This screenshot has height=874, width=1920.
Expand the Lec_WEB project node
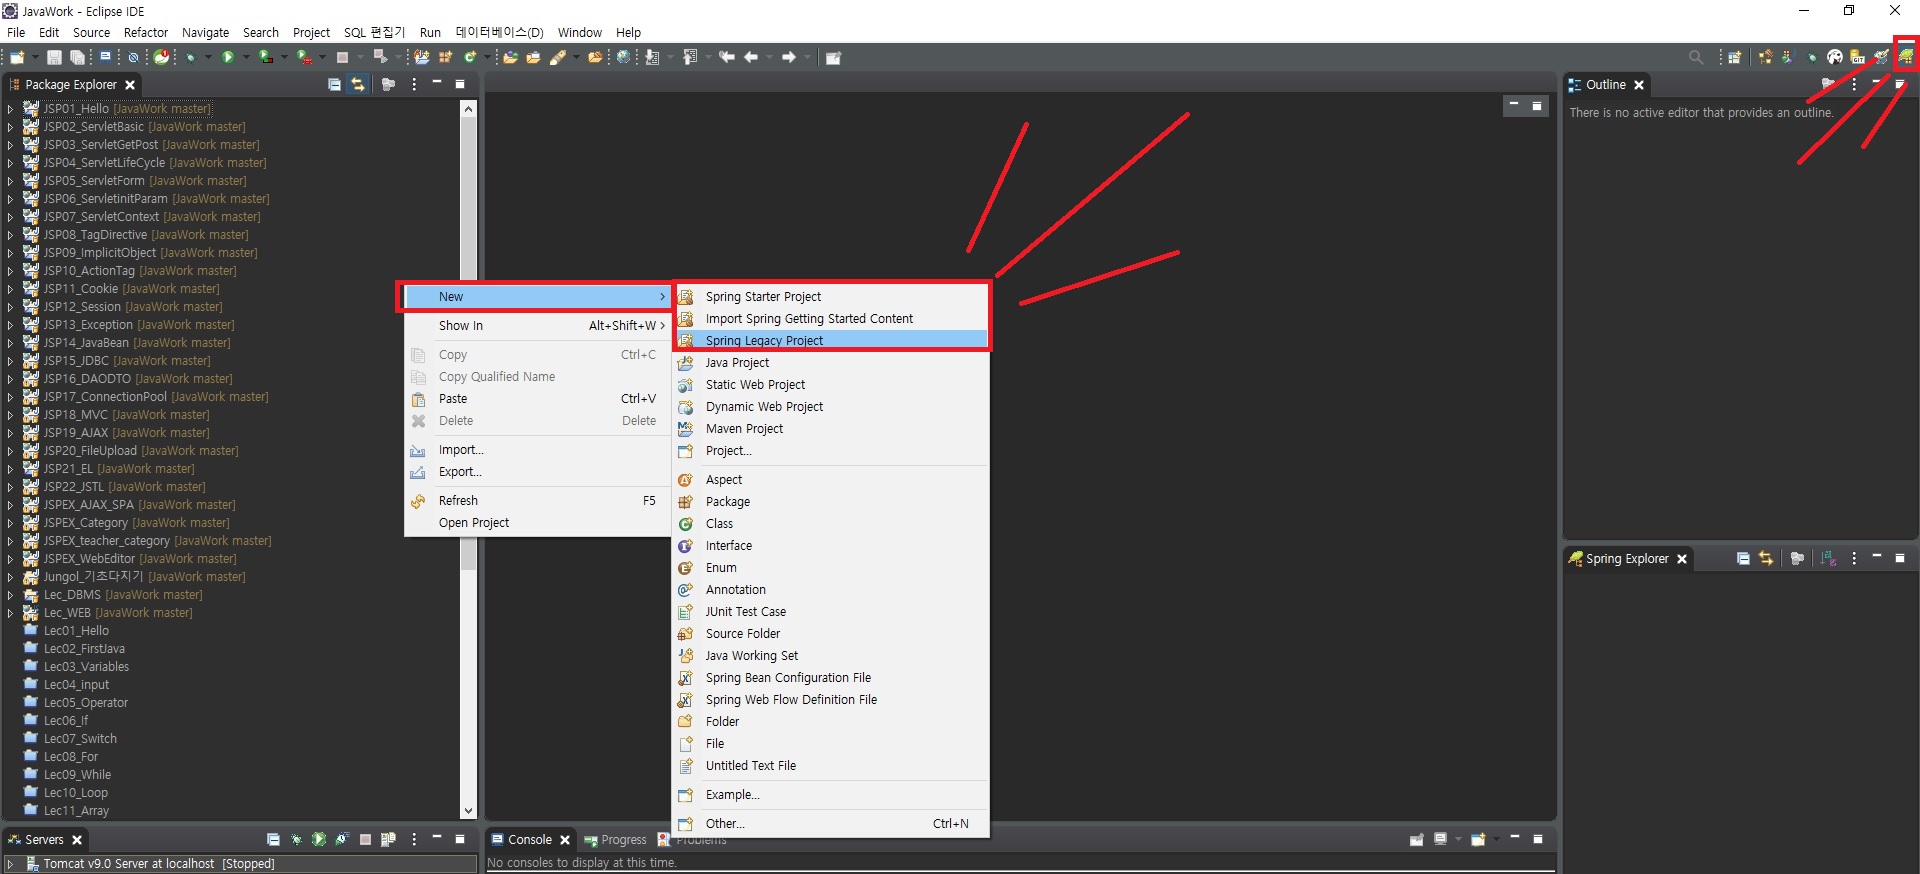10,613
